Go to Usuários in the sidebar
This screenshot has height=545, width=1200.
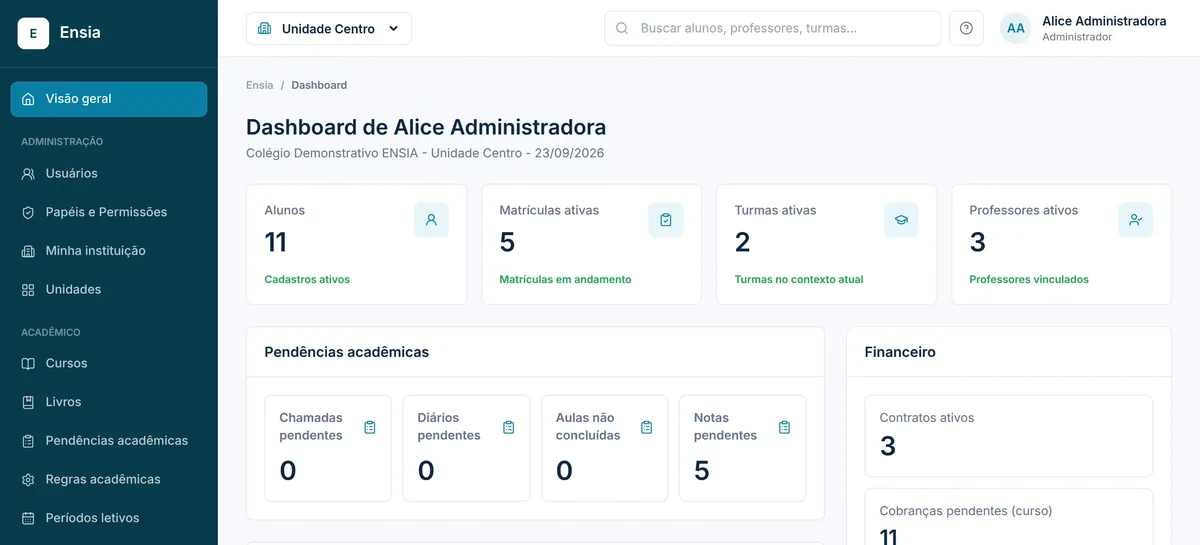point(109,173)
